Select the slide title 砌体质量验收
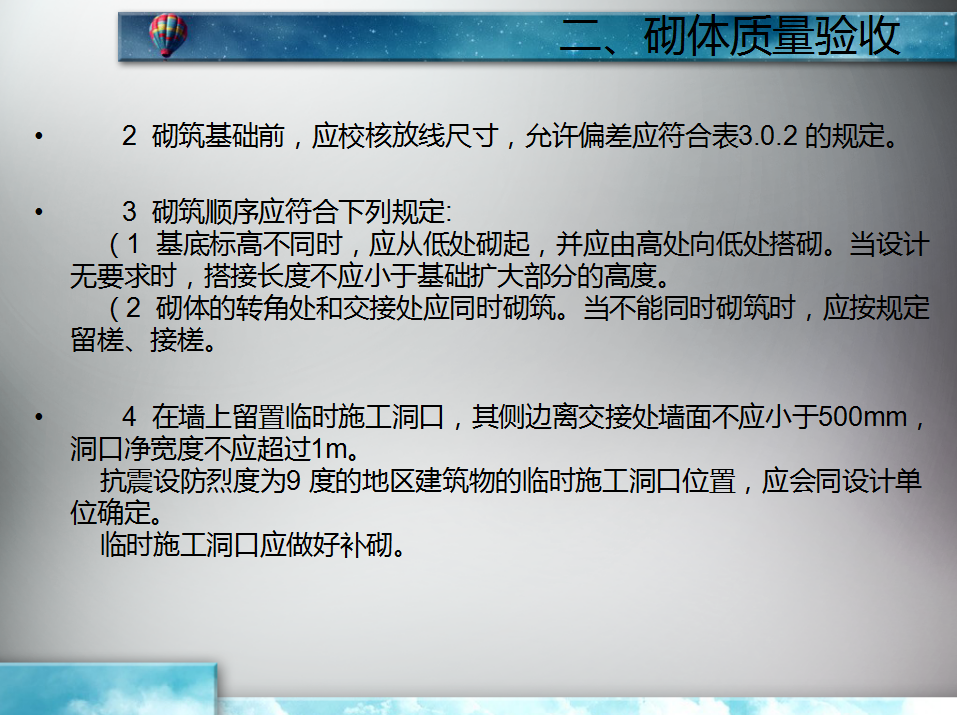 click(x=772, y=37)
